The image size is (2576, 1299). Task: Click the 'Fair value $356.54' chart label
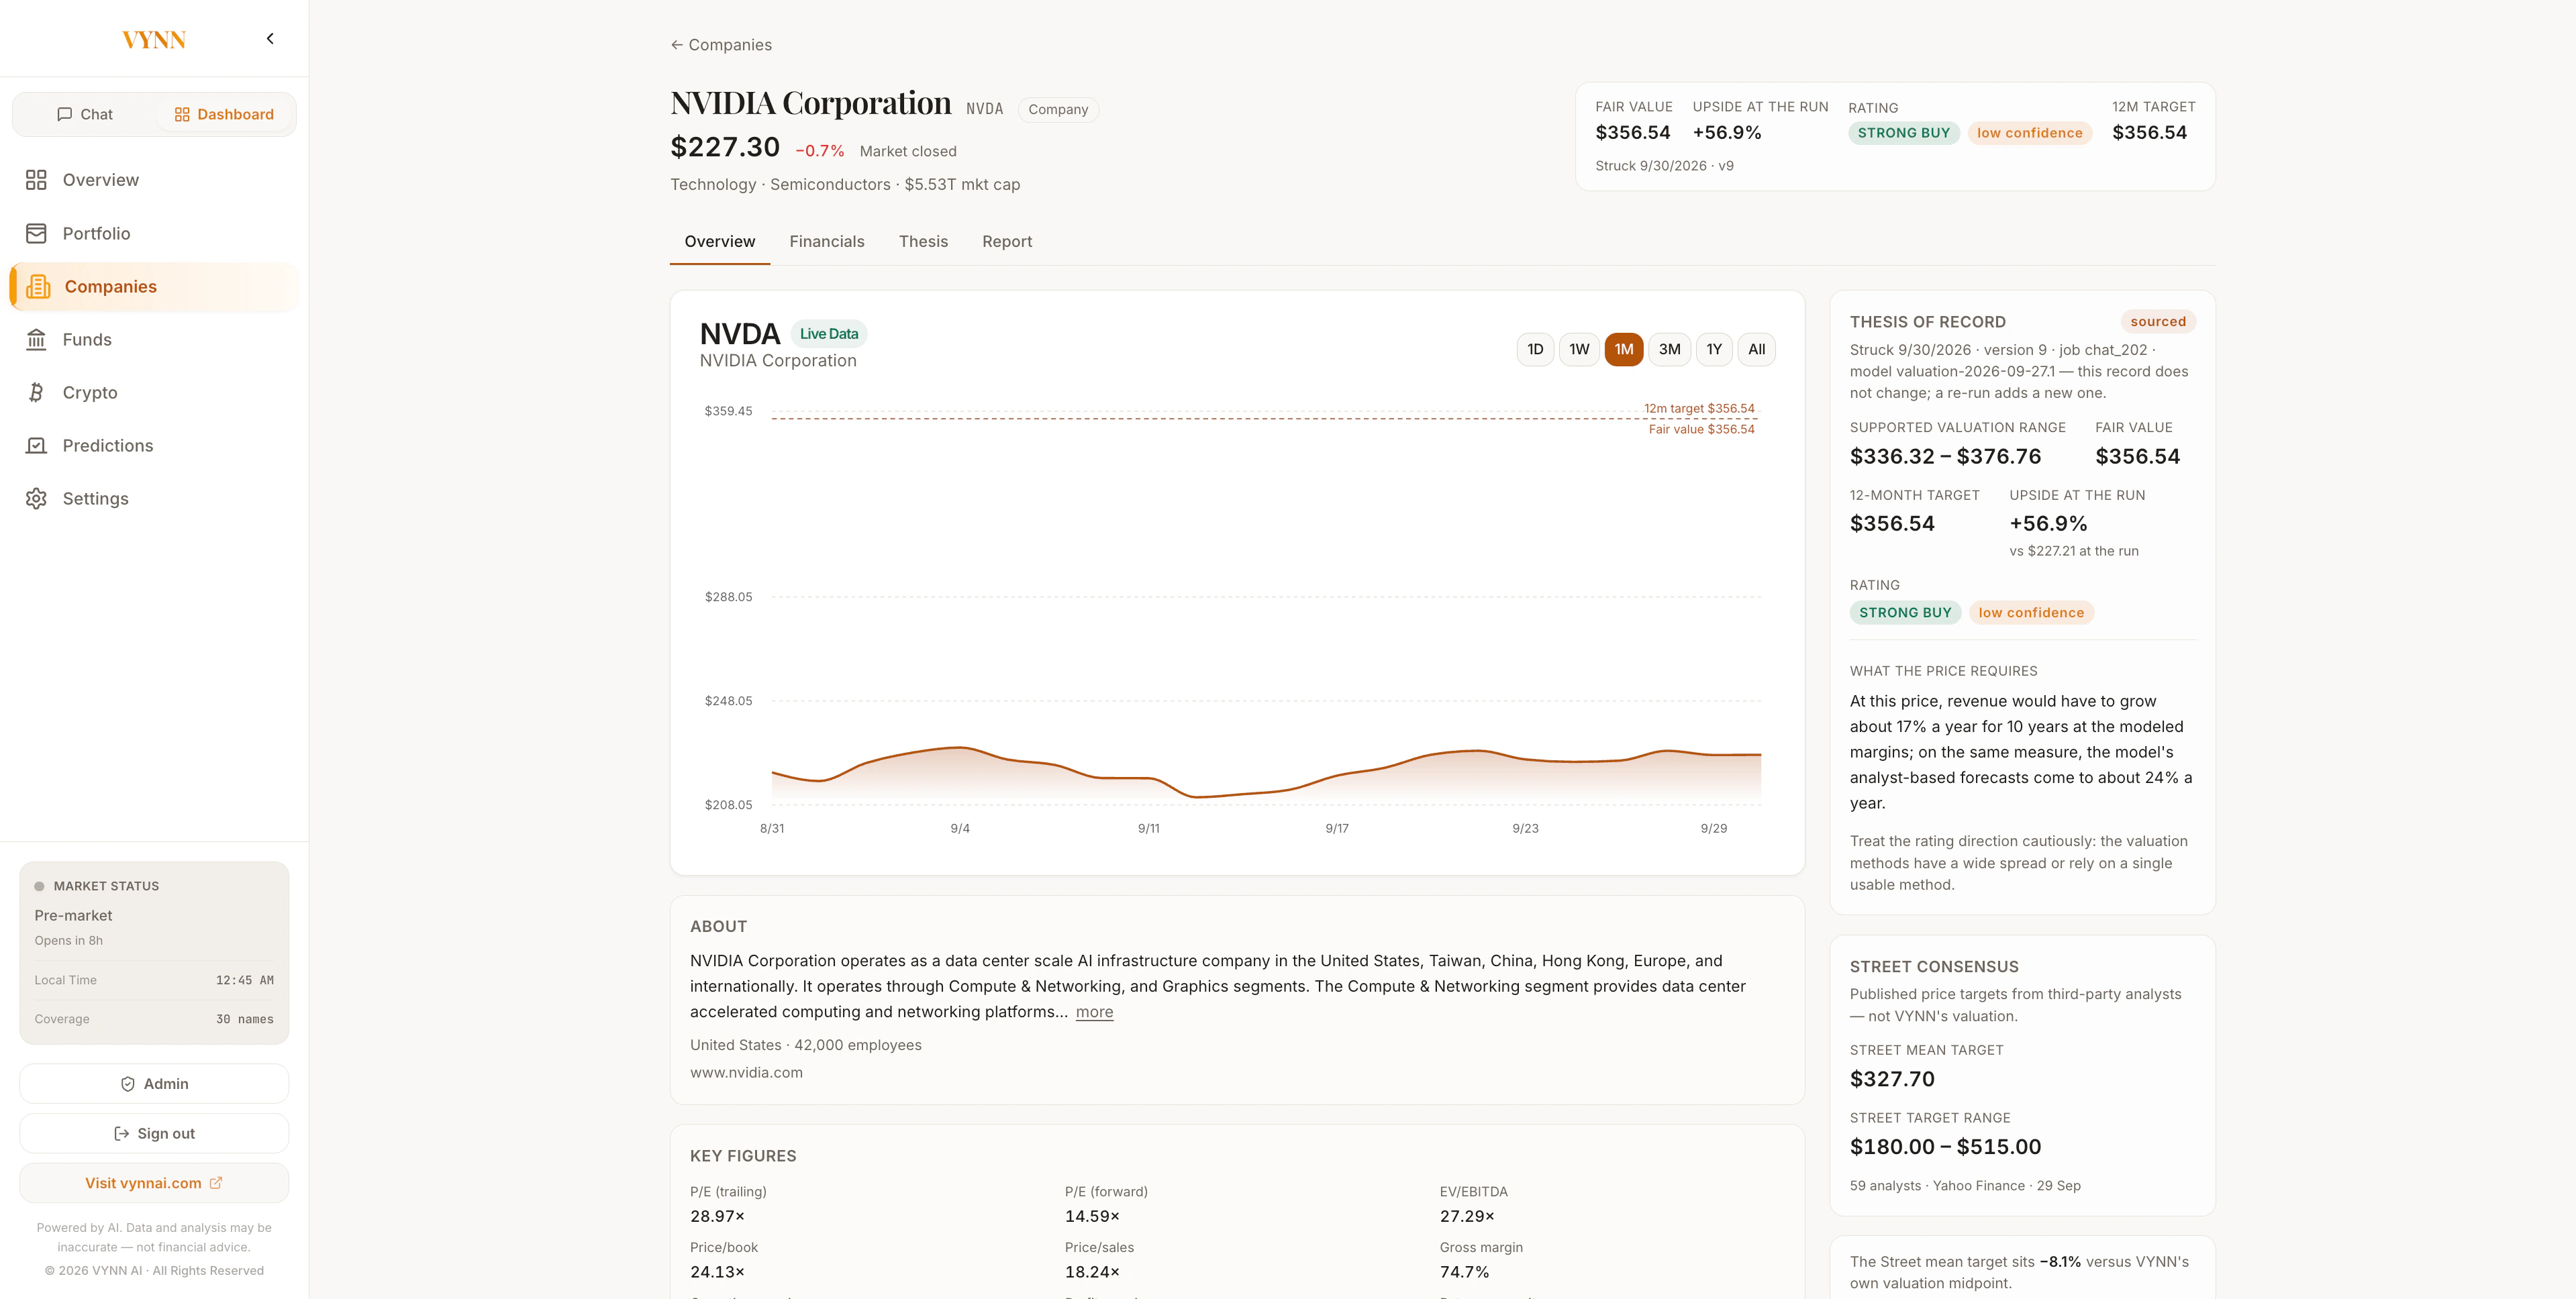1701,429
